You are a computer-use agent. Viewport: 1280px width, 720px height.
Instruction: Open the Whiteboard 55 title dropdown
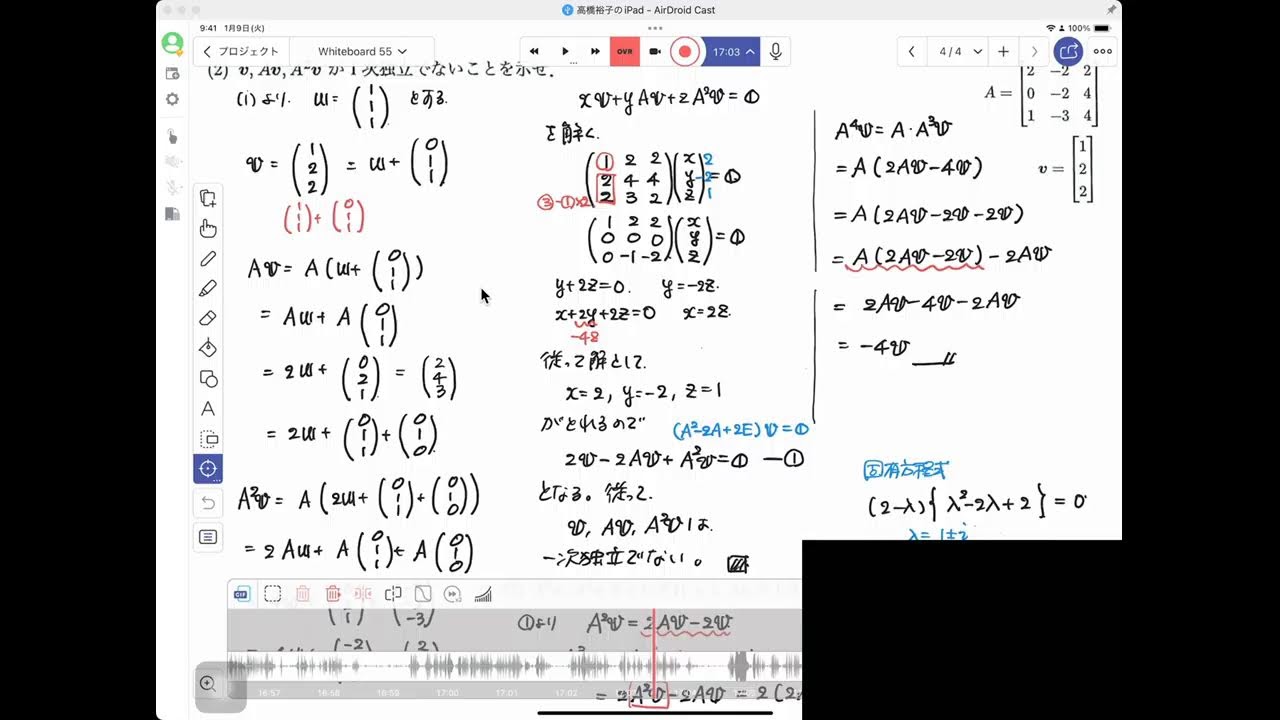362,51
